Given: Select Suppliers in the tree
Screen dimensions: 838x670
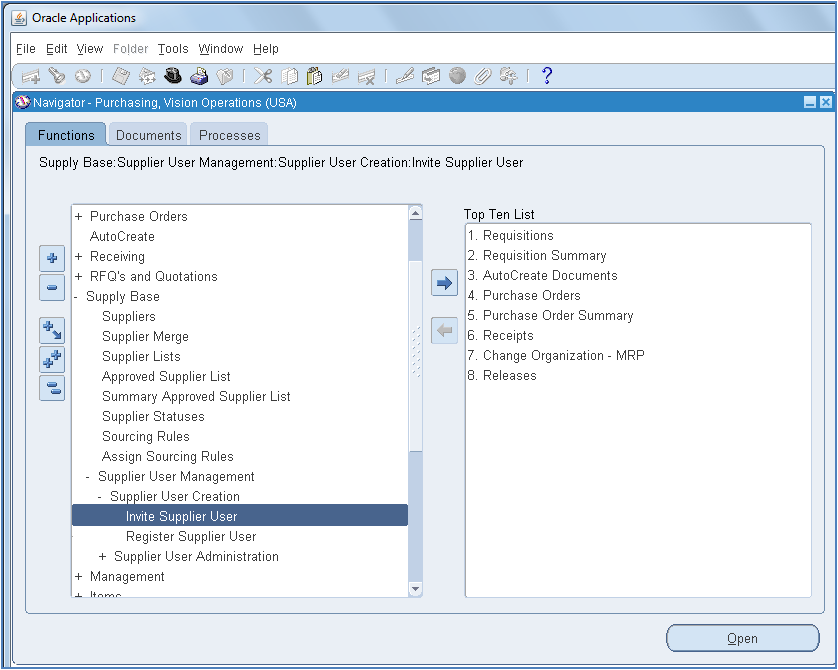Looking at the screenshot, I should pyautogui.click(x=129, y=317).
